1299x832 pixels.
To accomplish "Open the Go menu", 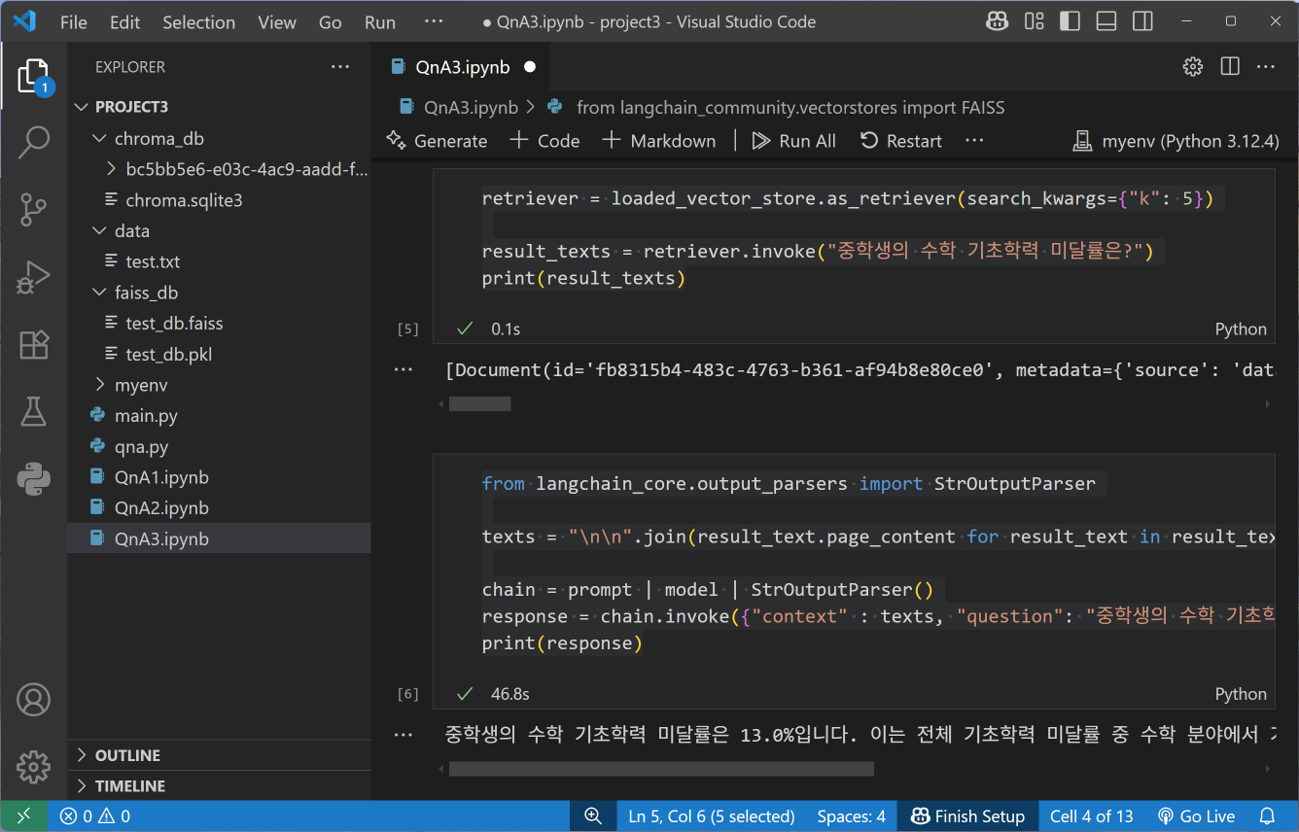I will pyautogui.click(x=330, y=22).
